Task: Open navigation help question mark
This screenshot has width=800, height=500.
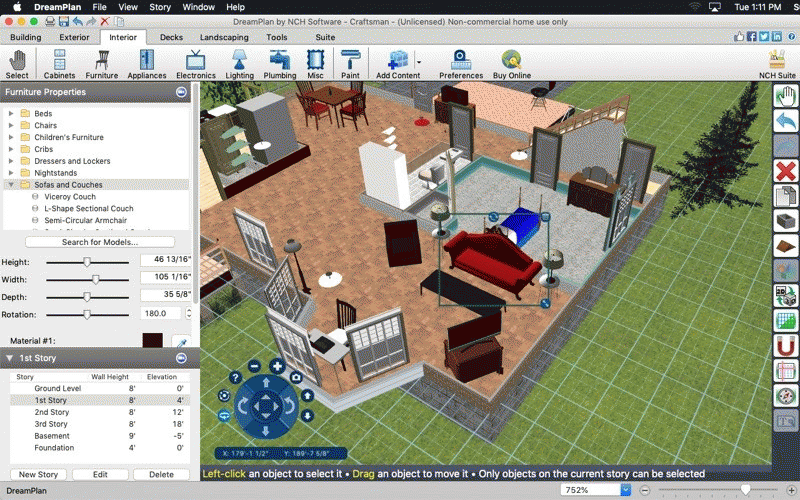Action: (235, 378)
